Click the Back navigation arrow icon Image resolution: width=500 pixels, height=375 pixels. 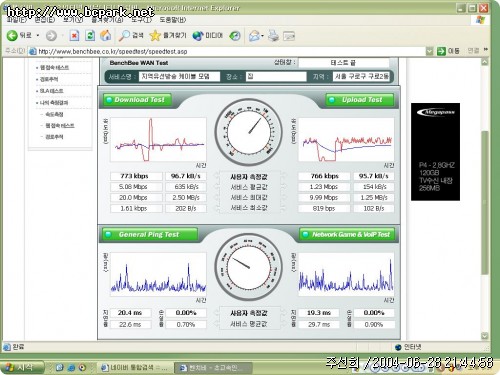pos(12,35)
